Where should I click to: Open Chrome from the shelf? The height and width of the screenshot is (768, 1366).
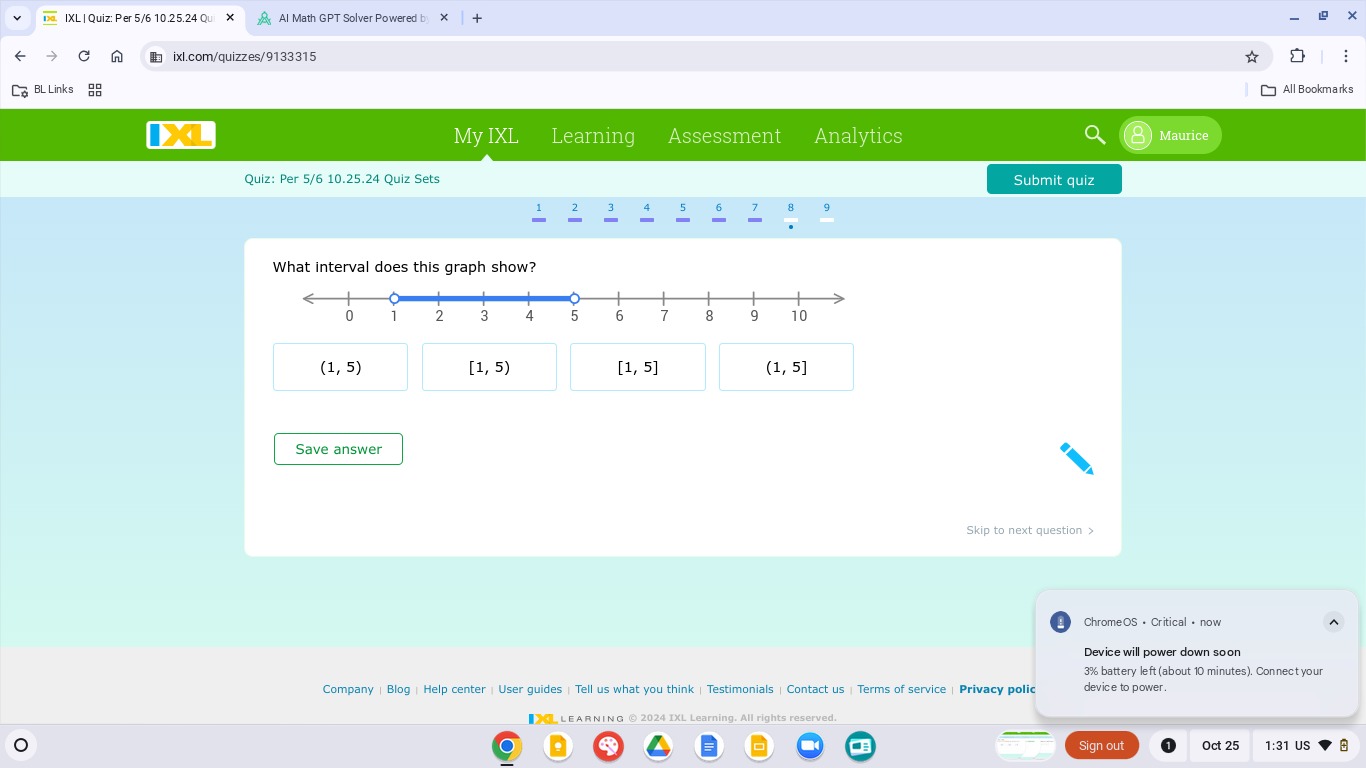(507, 746)
